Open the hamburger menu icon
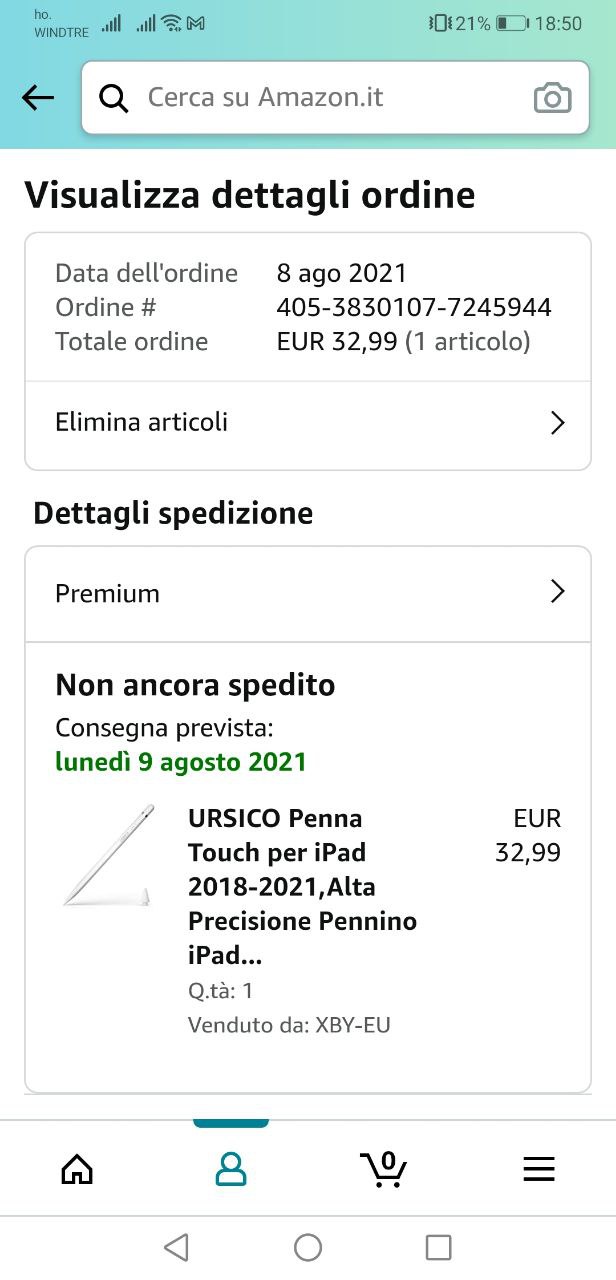616x1280 pixels. pos(539,1168)
